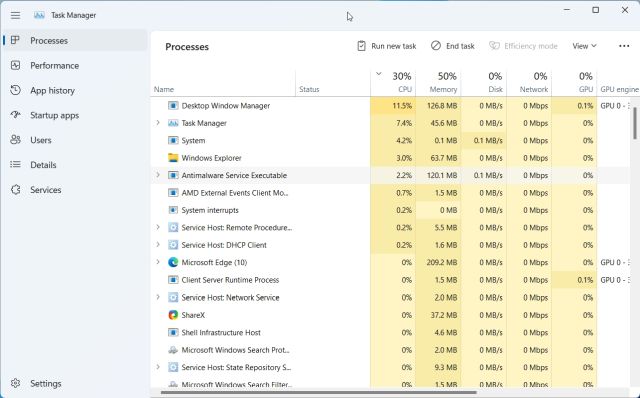Image resolution: width=640 pixels, height=398 pixels.
Task: Click the Task Manager title bar app icon
Action: (x=39, y=15)
